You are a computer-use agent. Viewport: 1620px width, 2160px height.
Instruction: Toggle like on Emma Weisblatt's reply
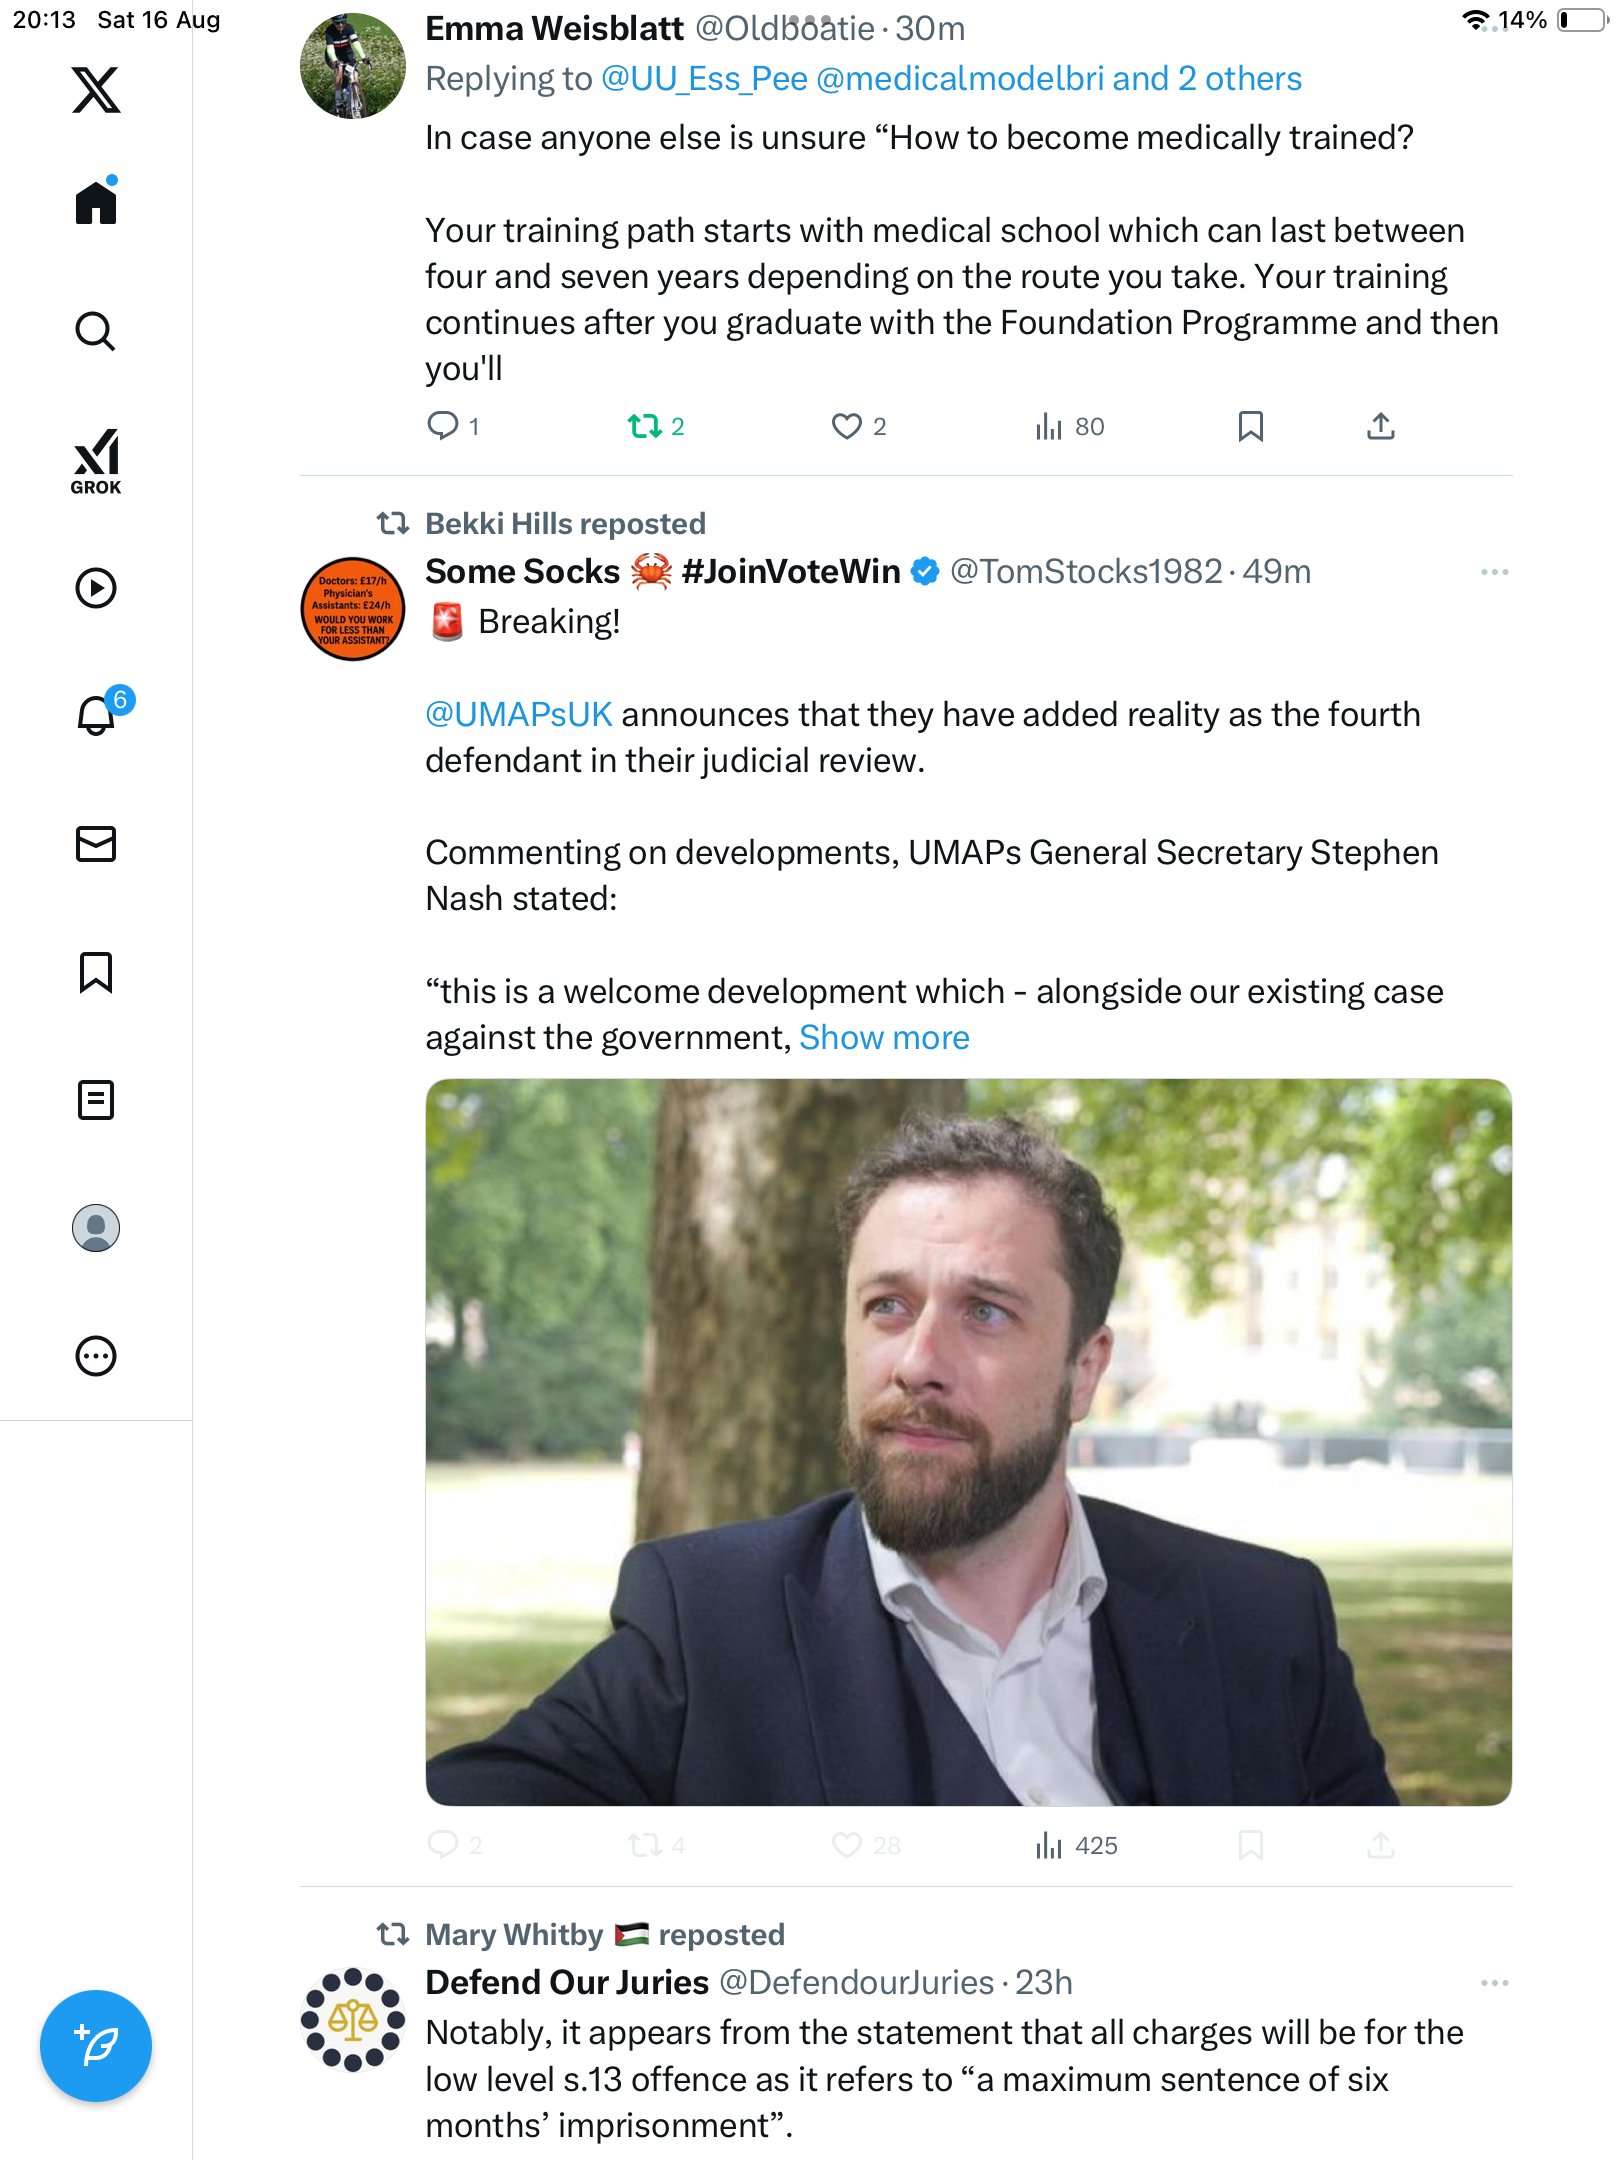pos(847,427)
